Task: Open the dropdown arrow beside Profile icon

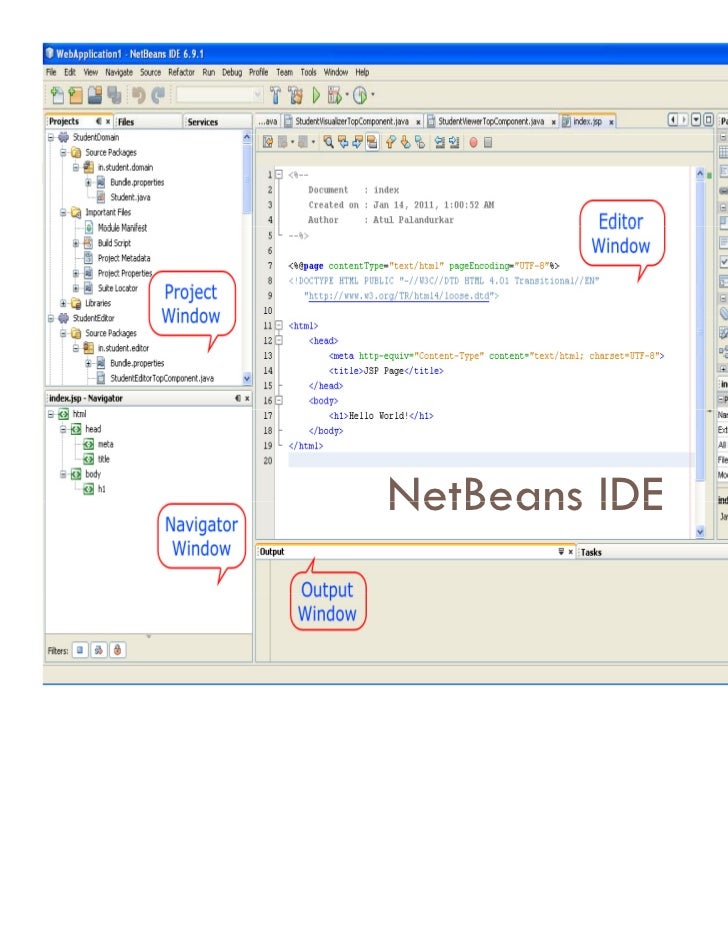Action: point(373,95)
